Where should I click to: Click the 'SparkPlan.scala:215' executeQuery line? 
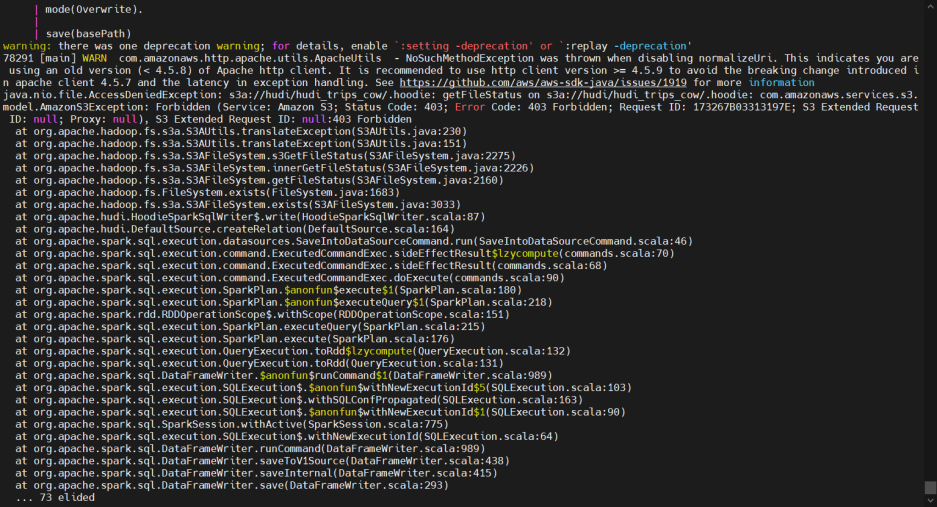click(x=250, y=327)
